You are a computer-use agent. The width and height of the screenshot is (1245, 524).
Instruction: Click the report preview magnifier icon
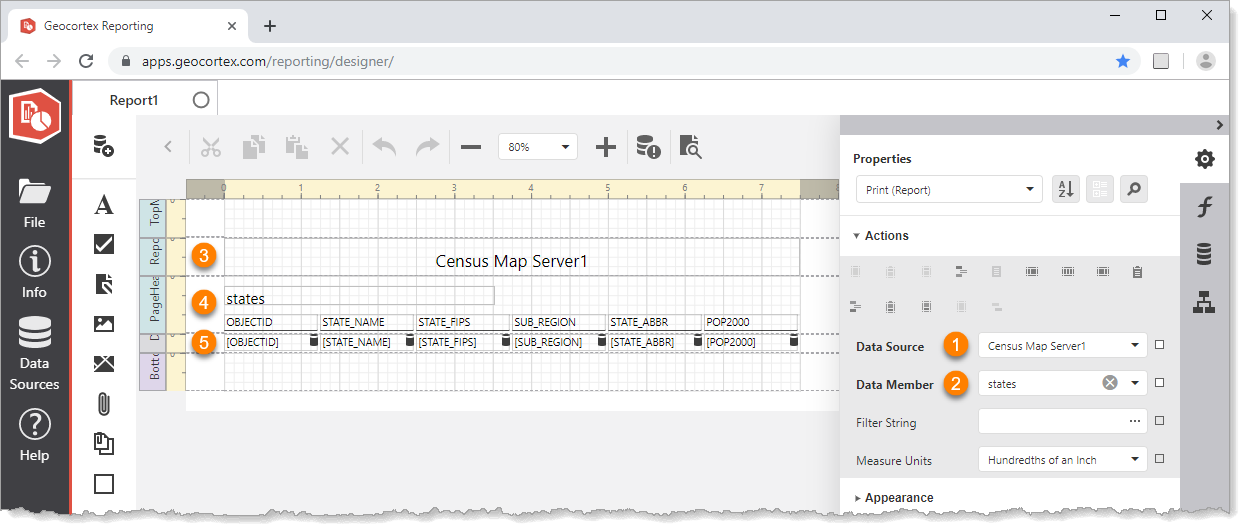pyautogui.click(x=691, y=146)
